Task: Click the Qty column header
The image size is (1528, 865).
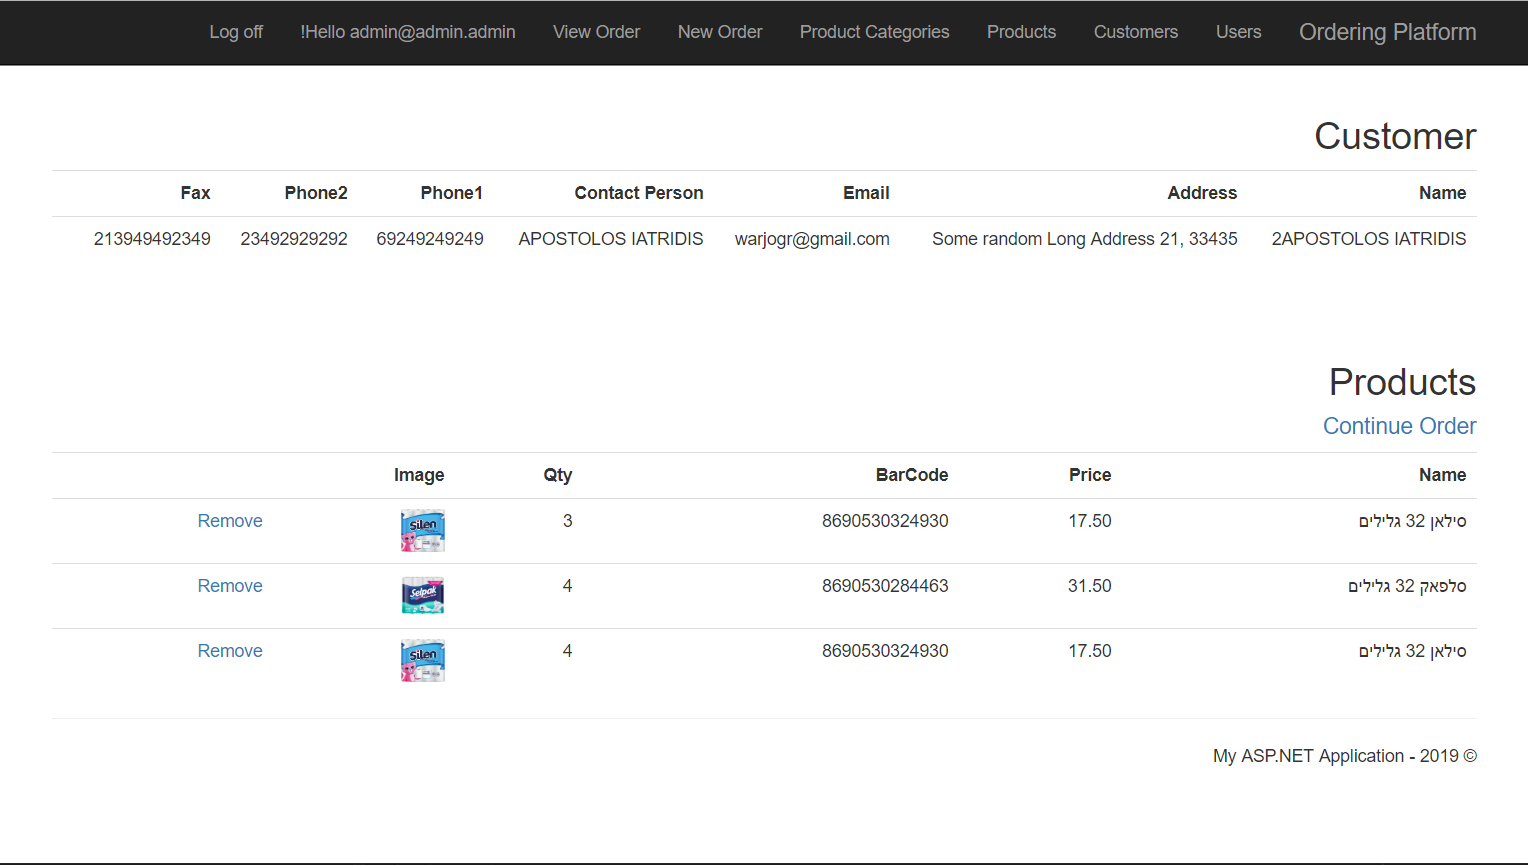Action: click(557, 475)
